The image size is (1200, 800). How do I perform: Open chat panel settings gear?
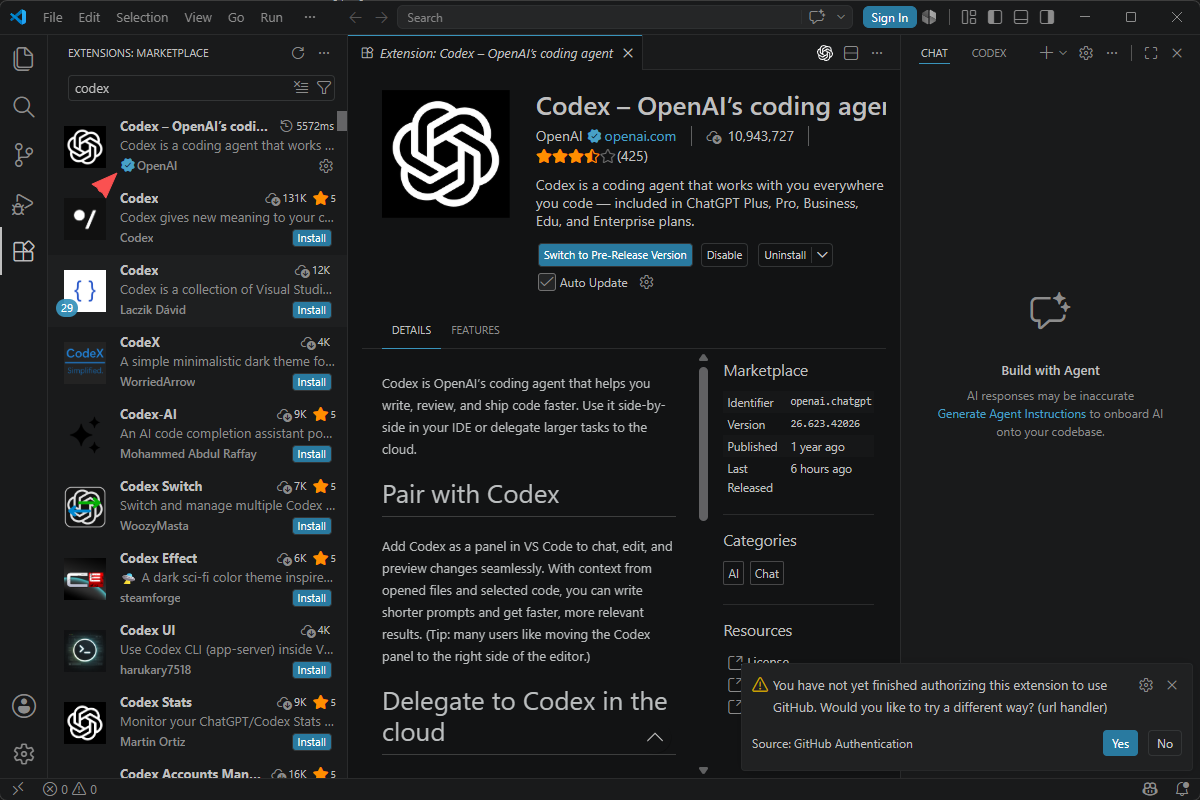[x=1086, y=53]
